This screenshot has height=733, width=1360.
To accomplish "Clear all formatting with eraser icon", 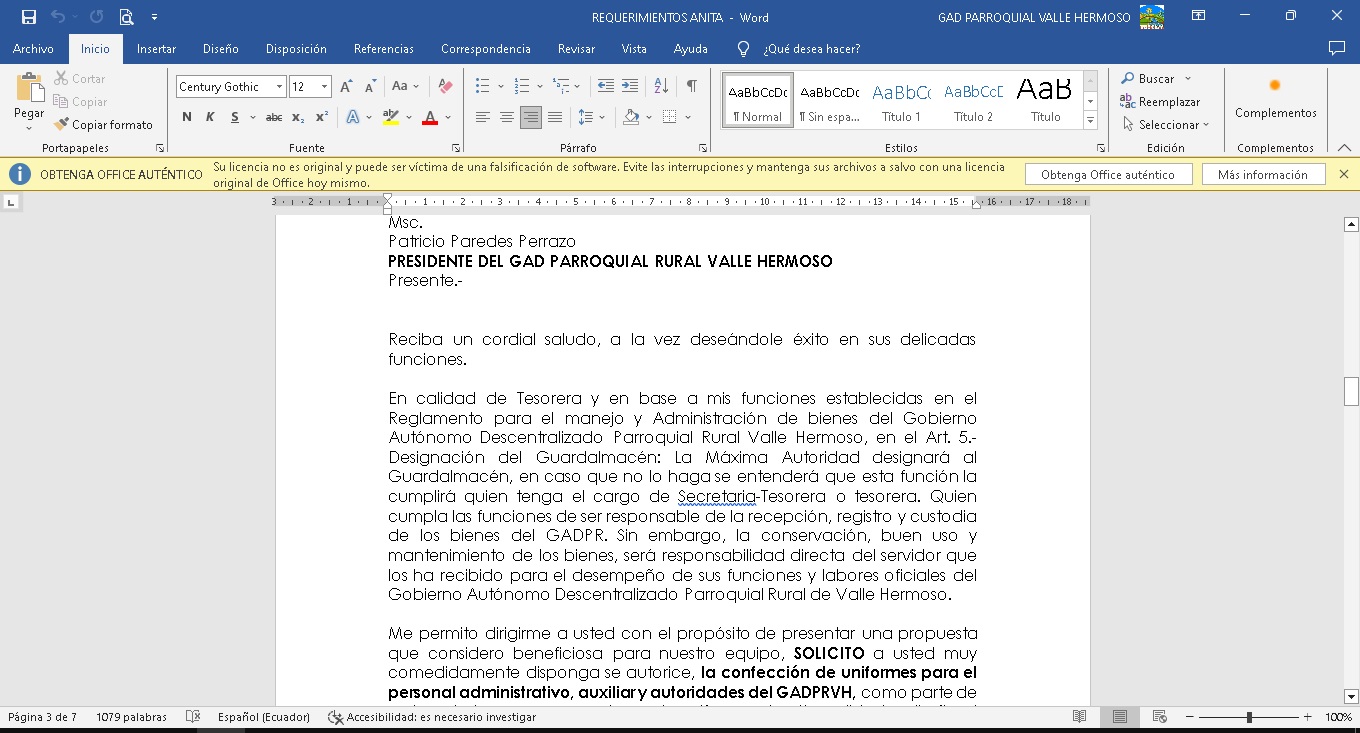I will point(446,87).
